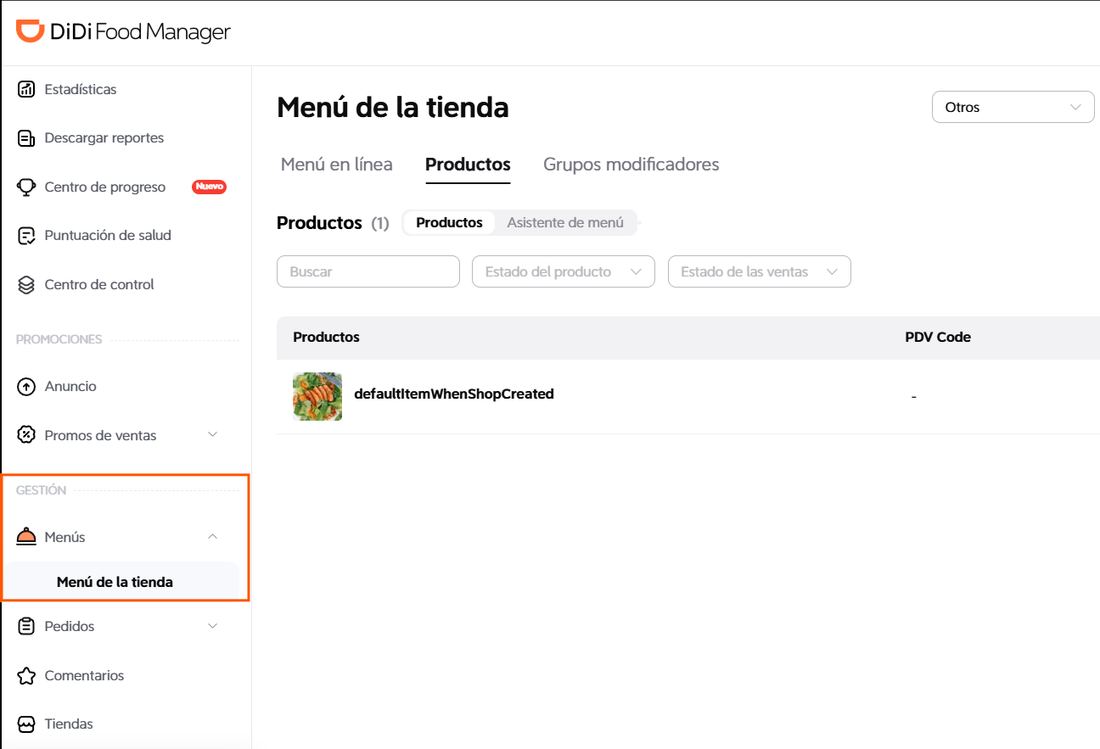The width and height of the screenshot is (1100, 749).
Task: Open the Estadísticas chart icon
Action: (x=26, y=89)
